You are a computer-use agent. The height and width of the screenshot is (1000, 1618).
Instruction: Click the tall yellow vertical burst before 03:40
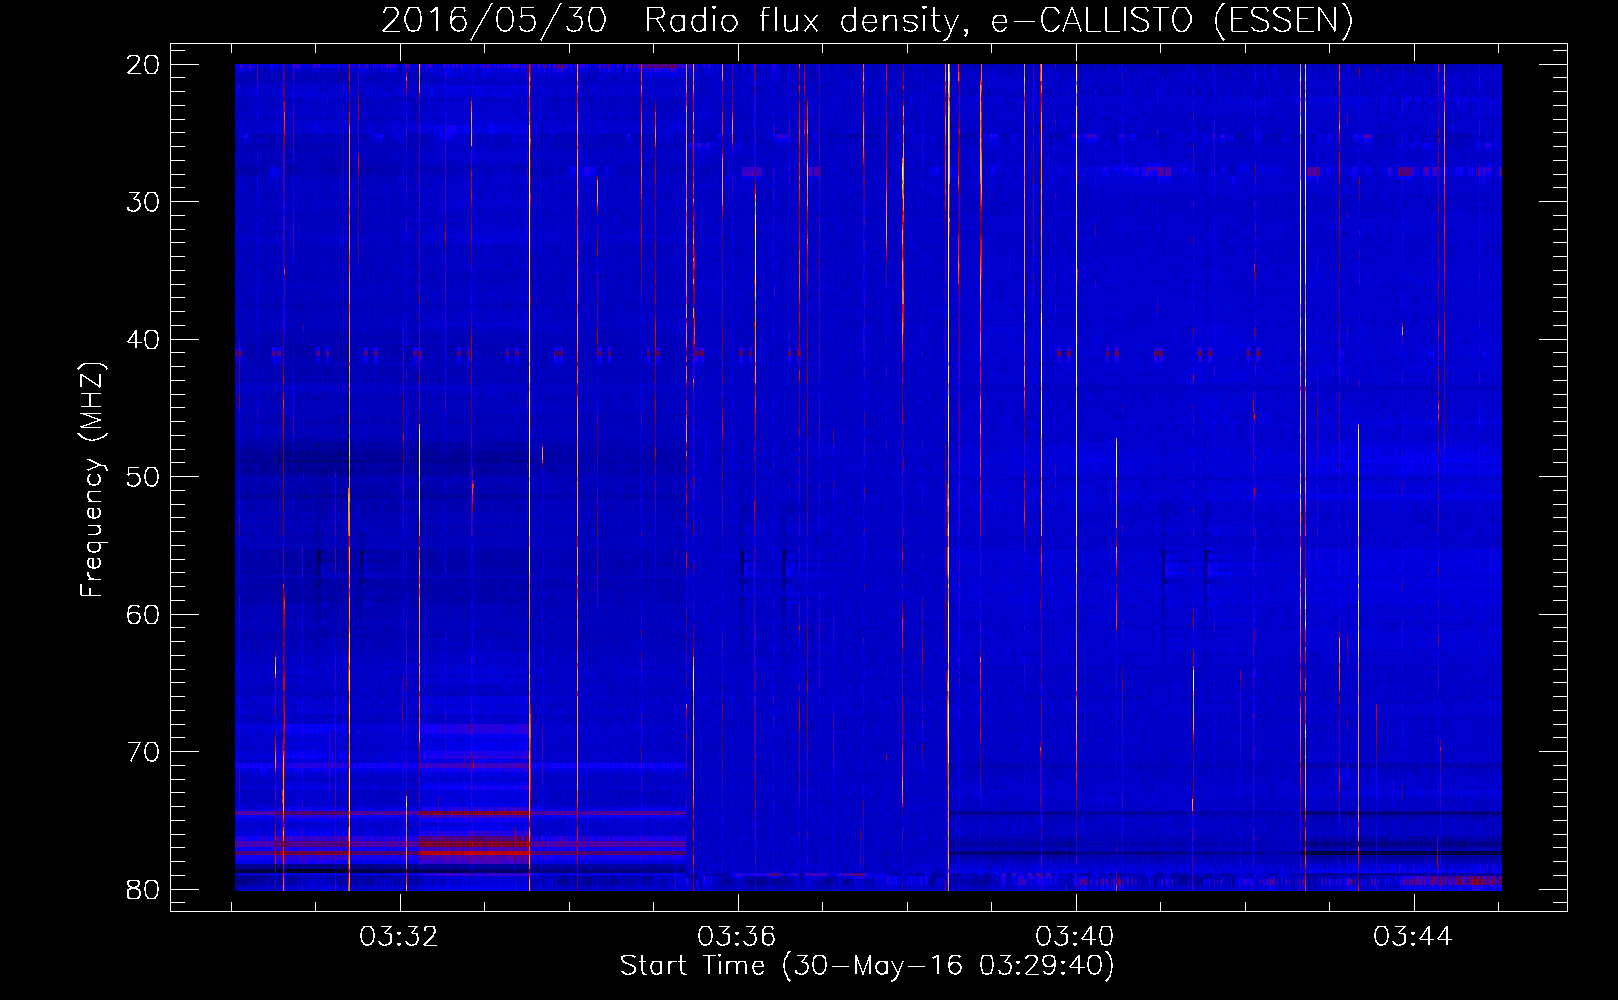click(948, 477)
